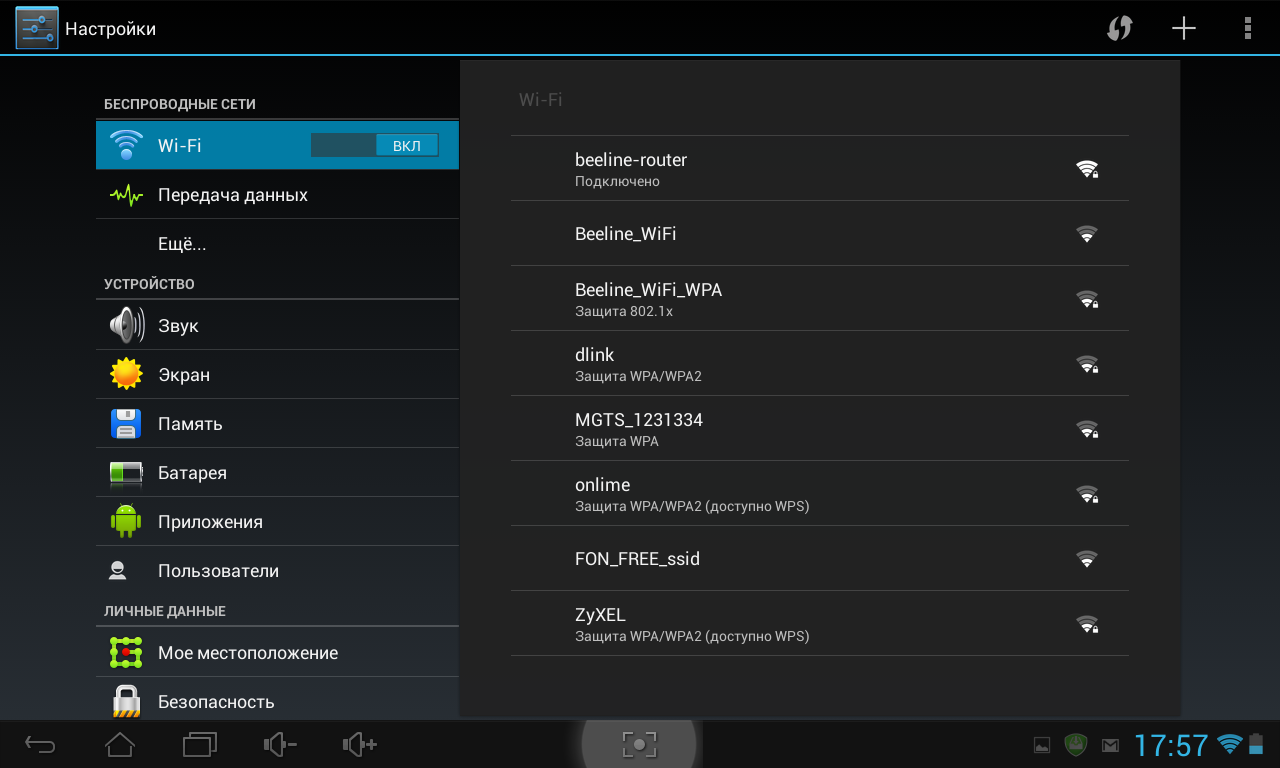Image resolution: width=1280 pixels, height=768 pixels.
Task: Click open signal icon for FON_FREE_ssid
Action: point(1087,559)
